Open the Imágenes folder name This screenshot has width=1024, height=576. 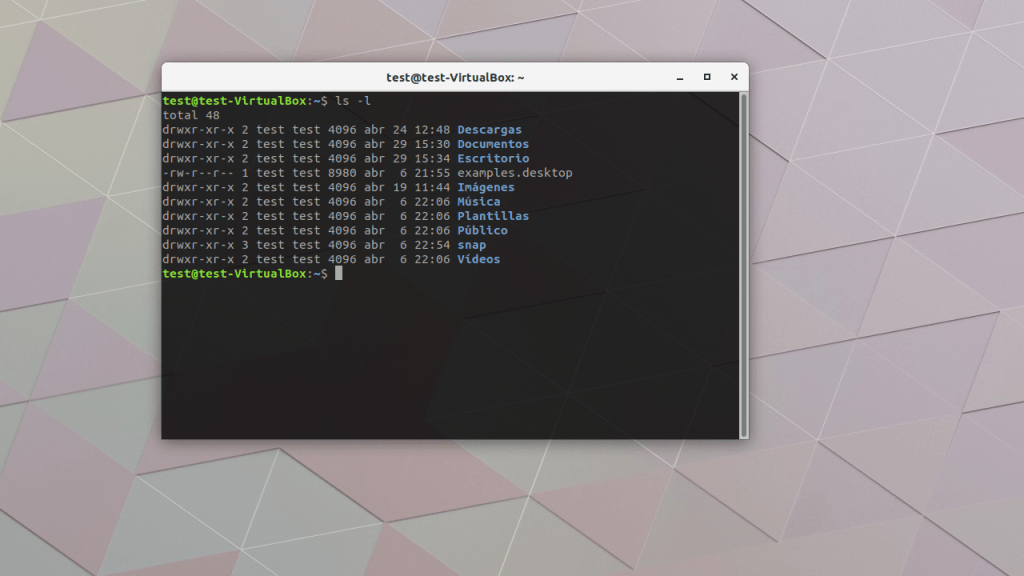pyautogui.click(x=485, y=187)
